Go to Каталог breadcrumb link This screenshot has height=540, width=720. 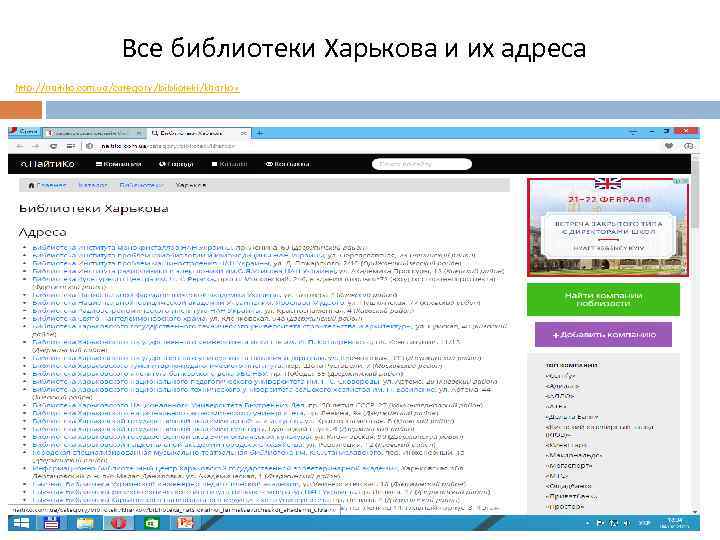(x=93, y=186)
